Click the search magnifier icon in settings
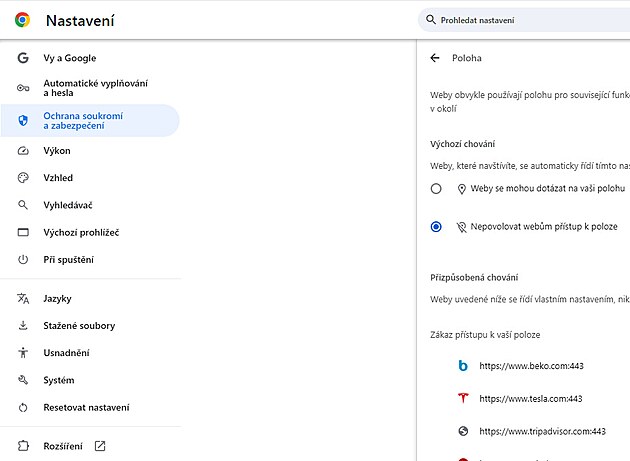This screenshot has width=630, height=461. coord(431,19)
